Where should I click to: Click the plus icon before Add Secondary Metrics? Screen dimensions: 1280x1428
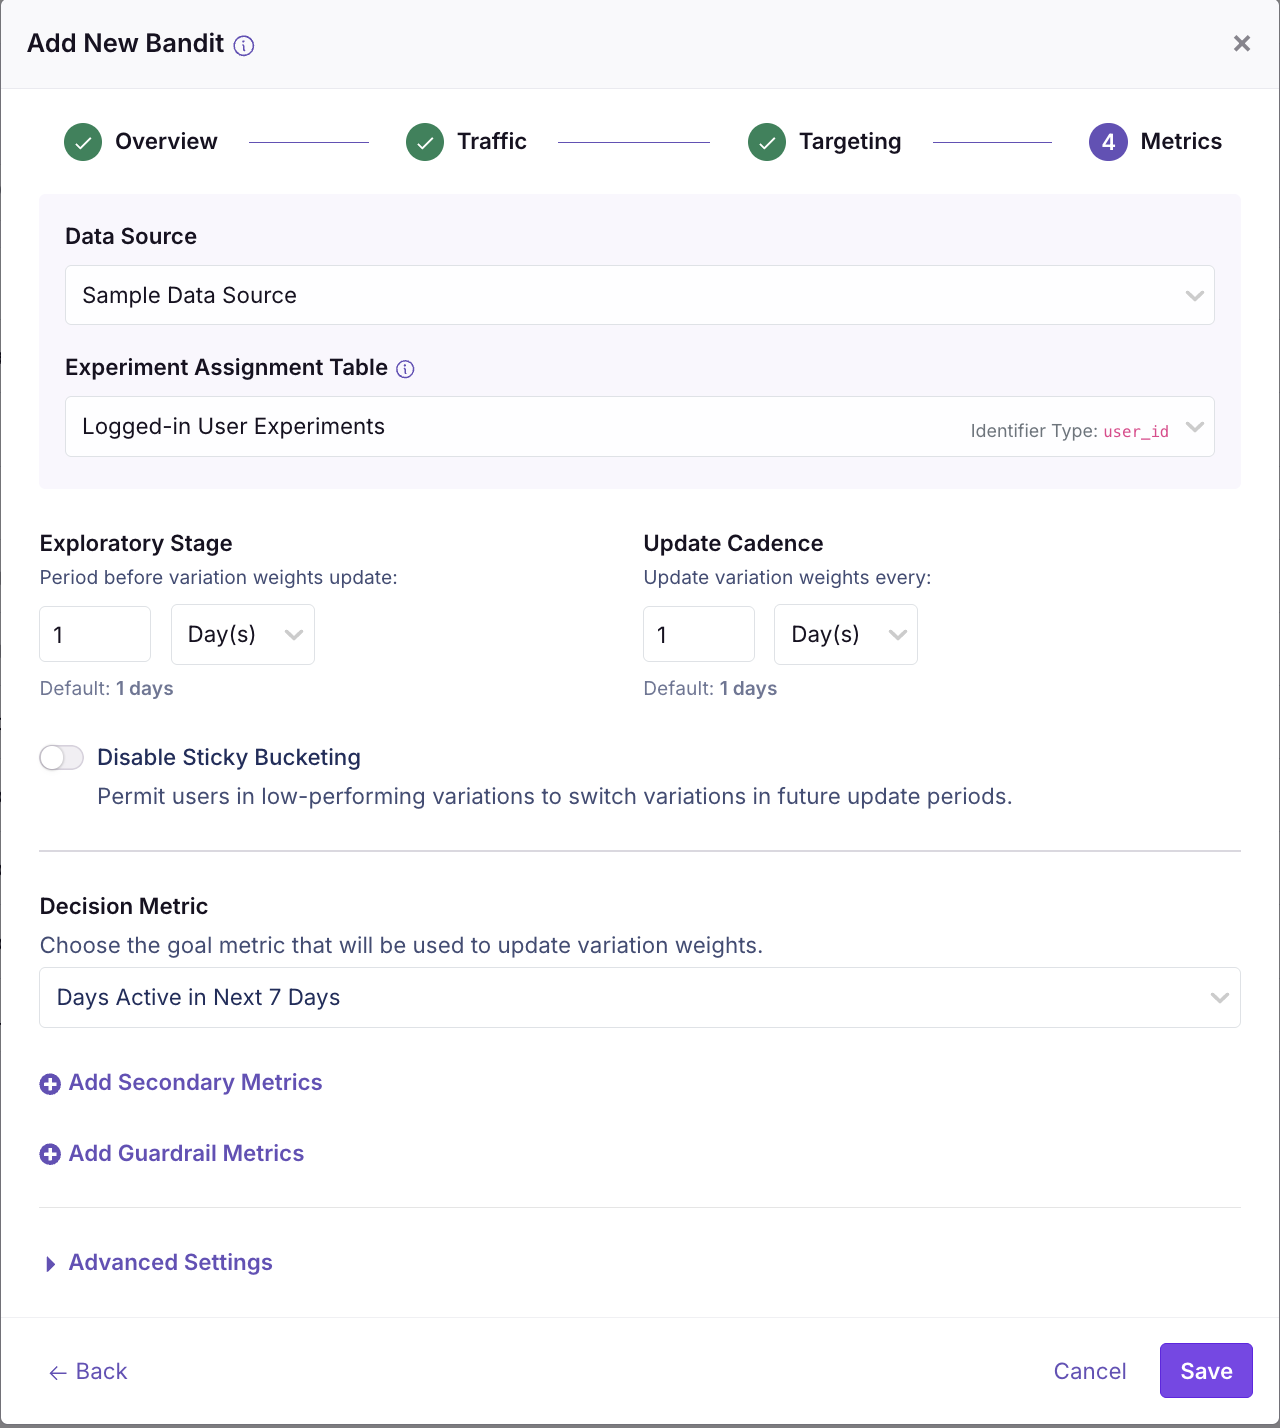click(x=49, y=1083)
